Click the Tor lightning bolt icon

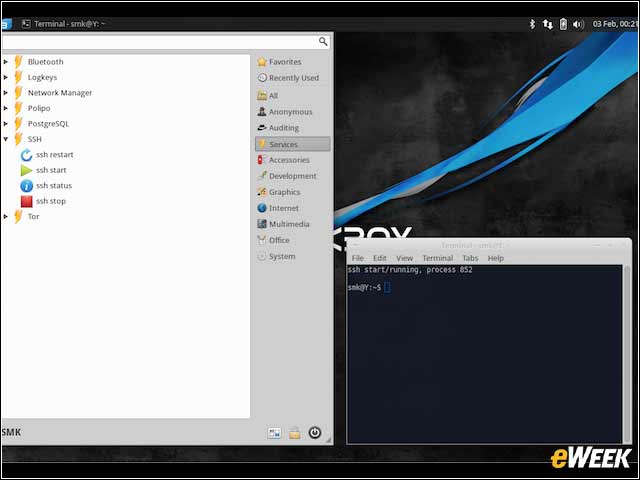pos(18,216)
